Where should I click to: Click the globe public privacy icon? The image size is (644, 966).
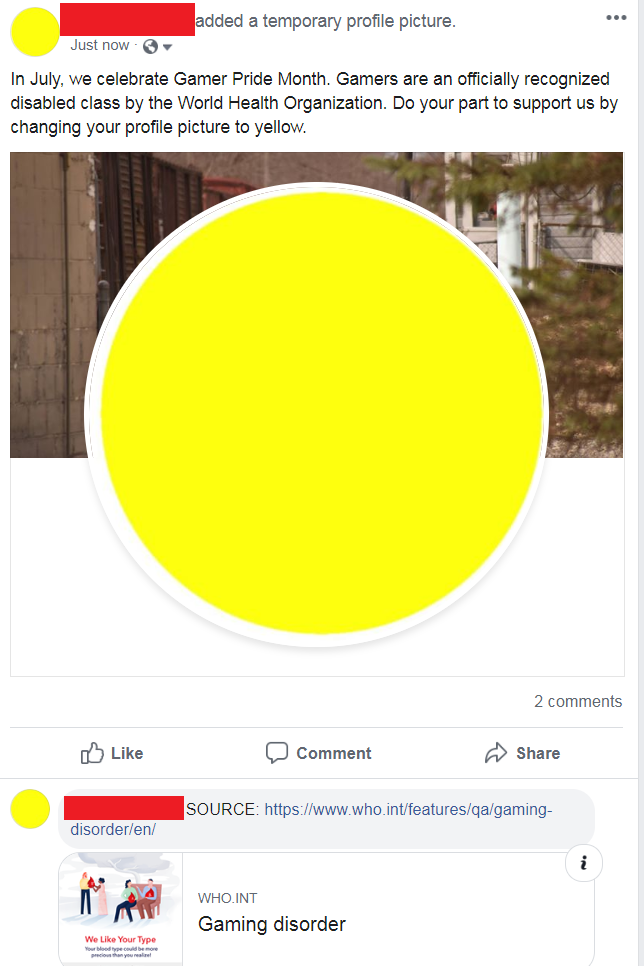pyautogui.click(x=150, y=46)
